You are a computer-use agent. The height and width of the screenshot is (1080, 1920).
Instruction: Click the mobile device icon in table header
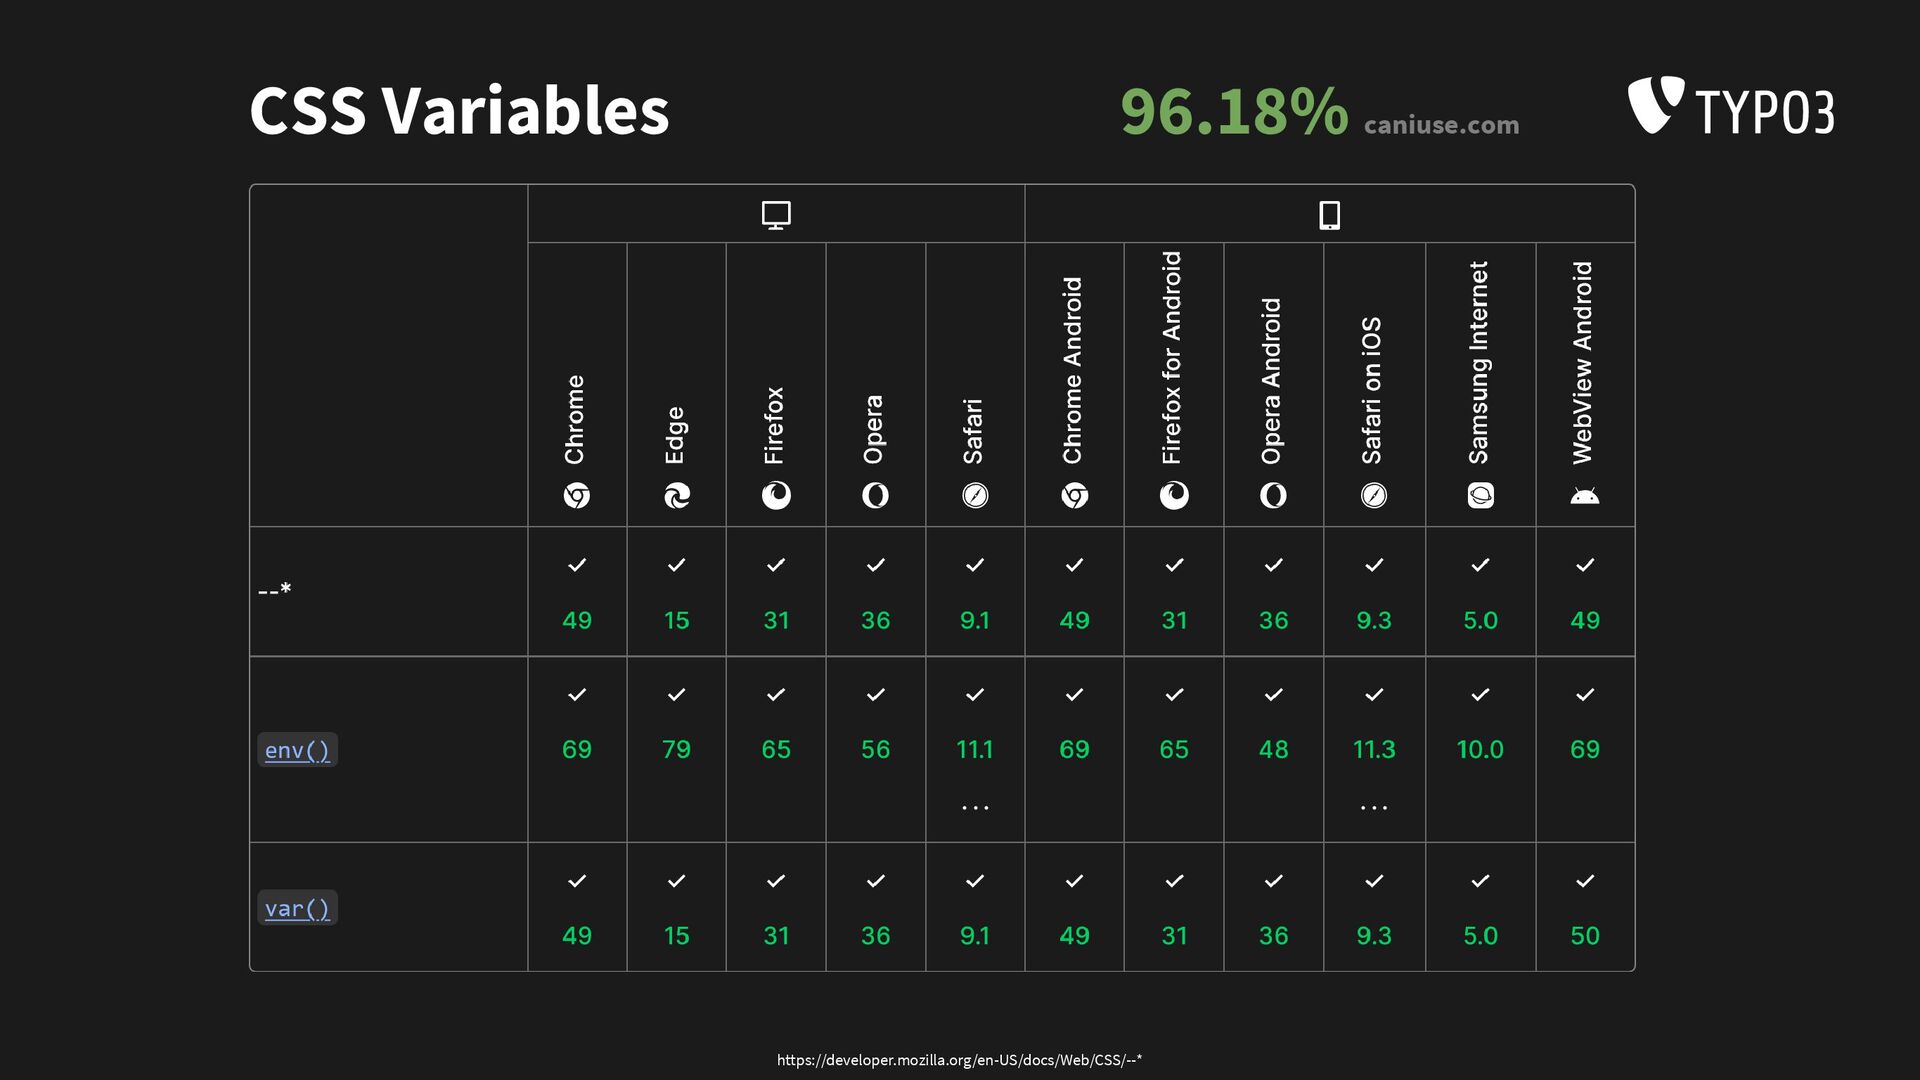click(x=1329, y=215)
